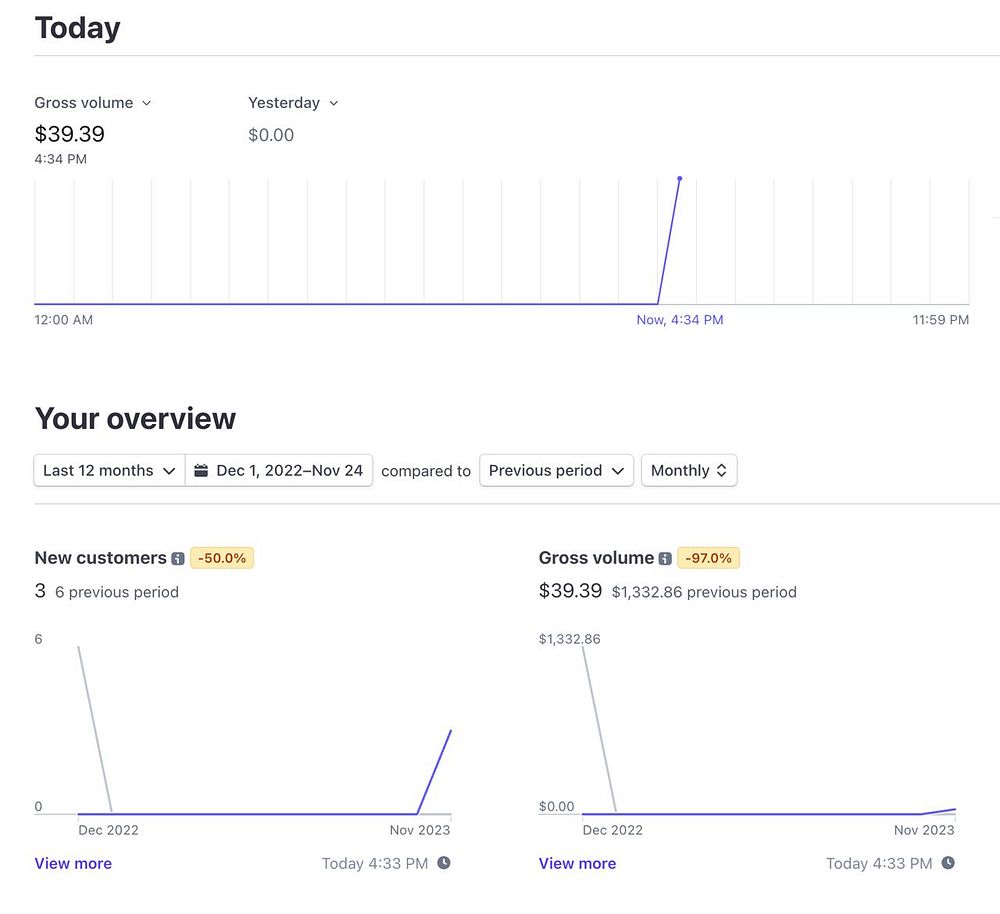Viewport: 1000px width, 914px height.
Task: Click View more under New customers
Action: [73, 863]
